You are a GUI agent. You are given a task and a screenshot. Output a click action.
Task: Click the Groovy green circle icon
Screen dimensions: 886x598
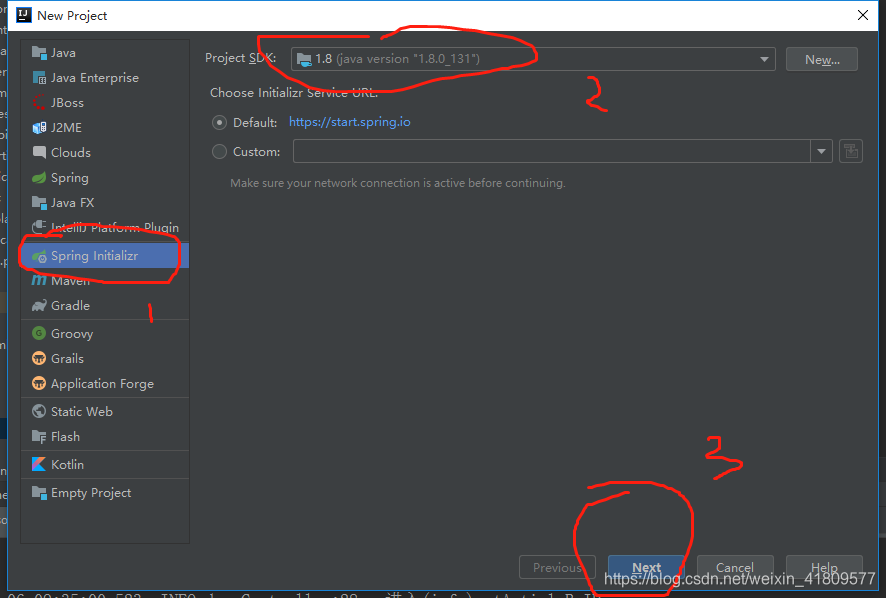[x=39, y=333]
